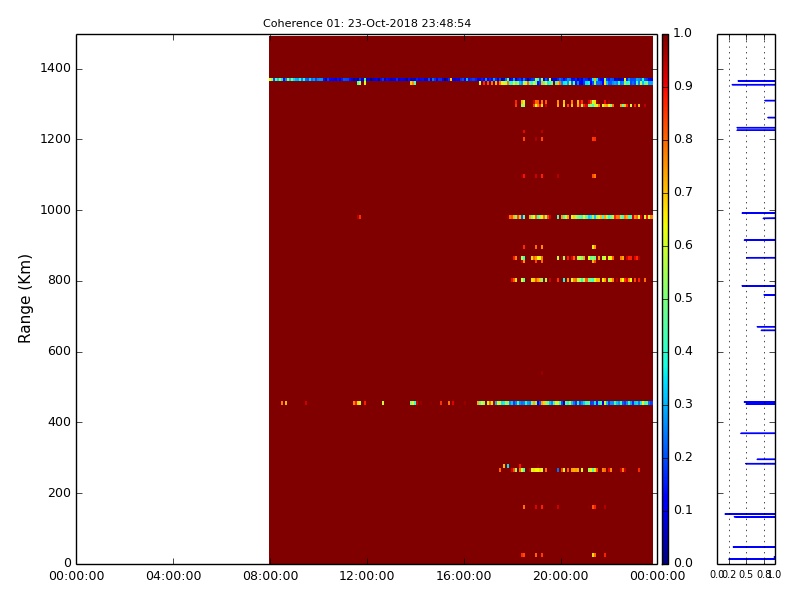Click the 200 range tick label
Screen dimensions: 800x600
coord(59,493)
